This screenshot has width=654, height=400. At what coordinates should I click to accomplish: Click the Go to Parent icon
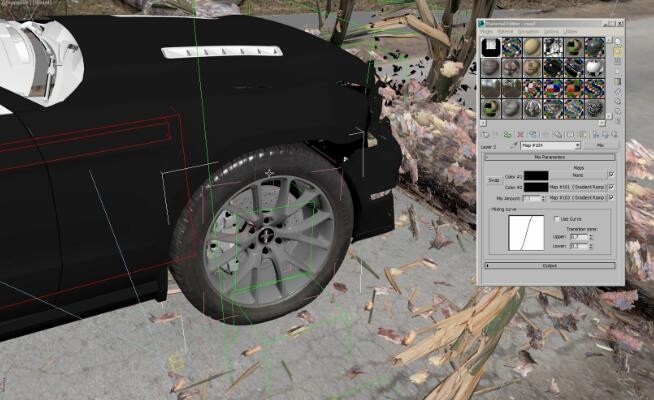(x=606, y=135)
